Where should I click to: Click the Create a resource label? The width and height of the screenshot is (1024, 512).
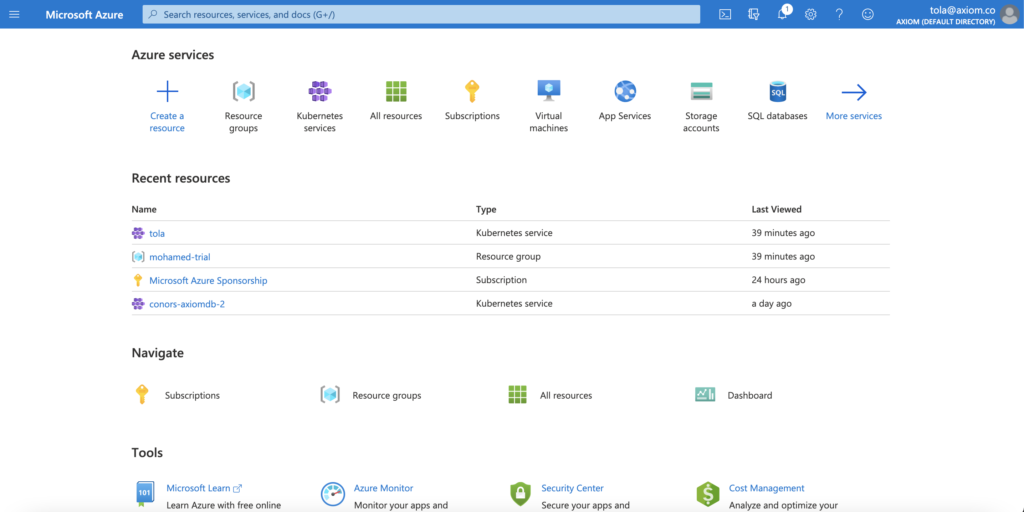[167, 122]
